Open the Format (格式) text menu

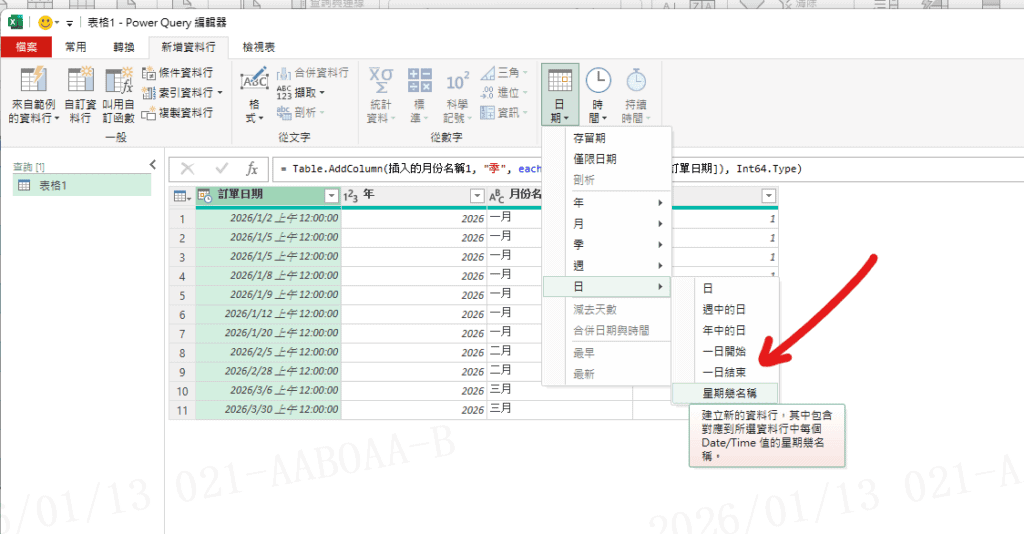(254, 95)
